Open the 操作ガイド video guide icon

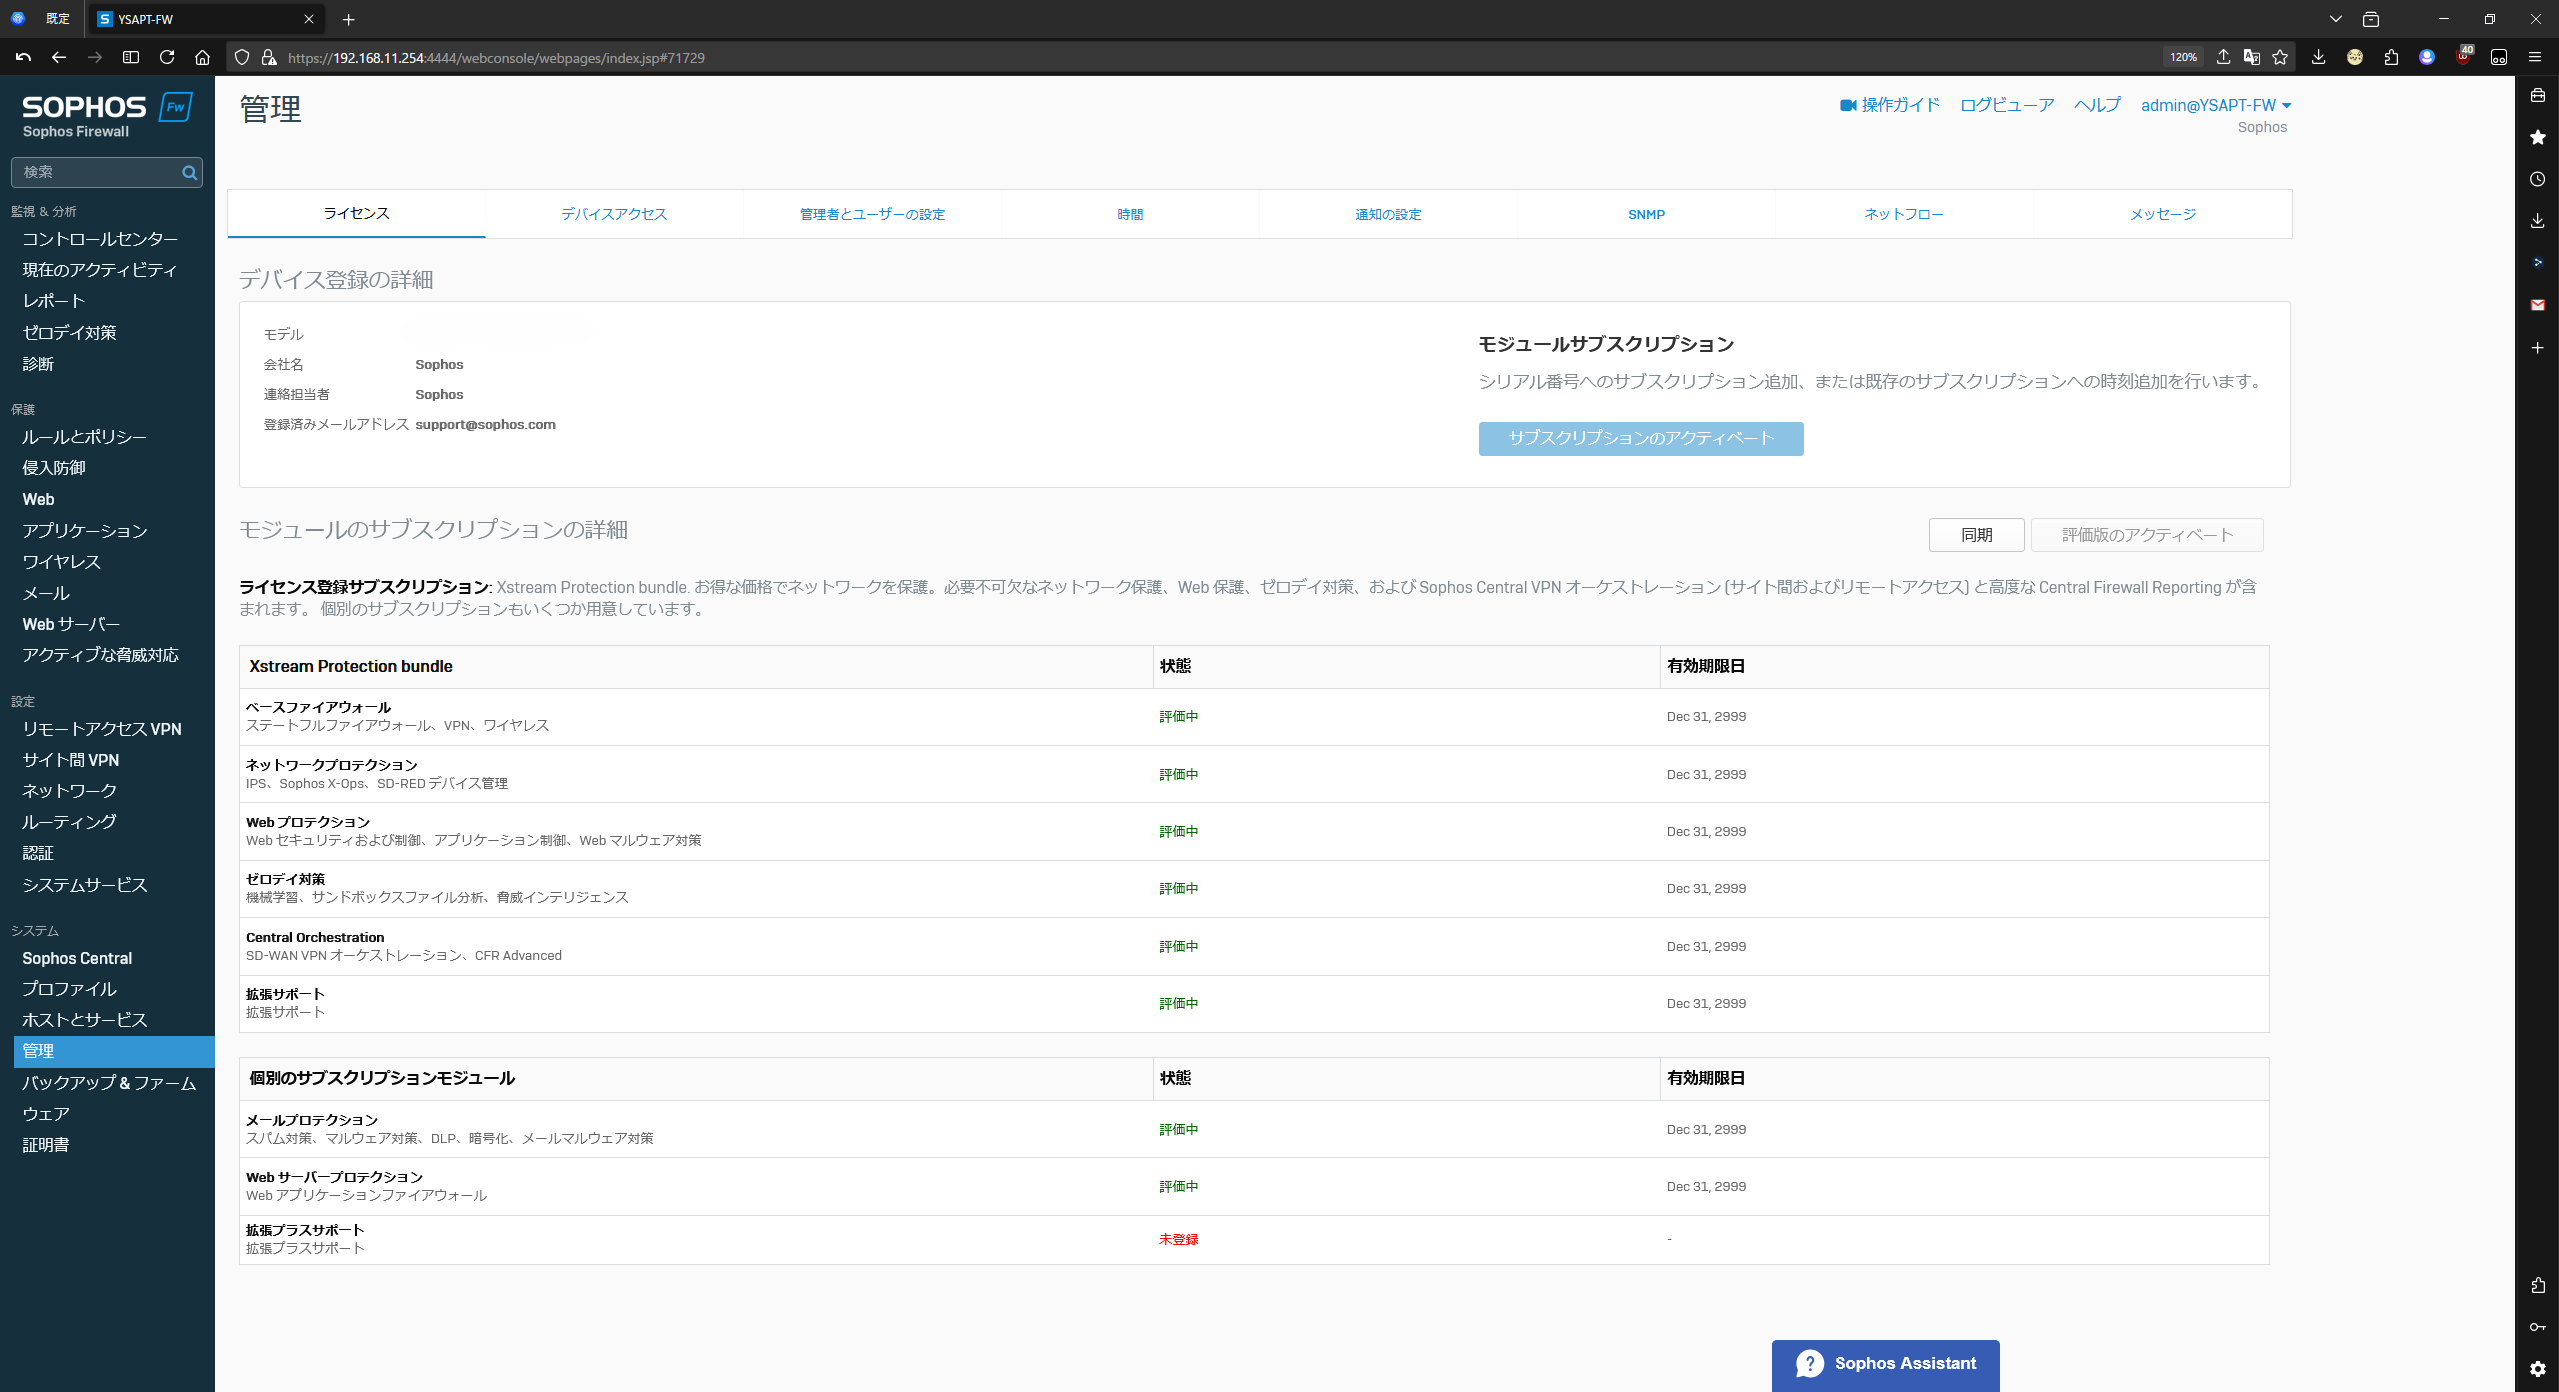click(1848, 105)
